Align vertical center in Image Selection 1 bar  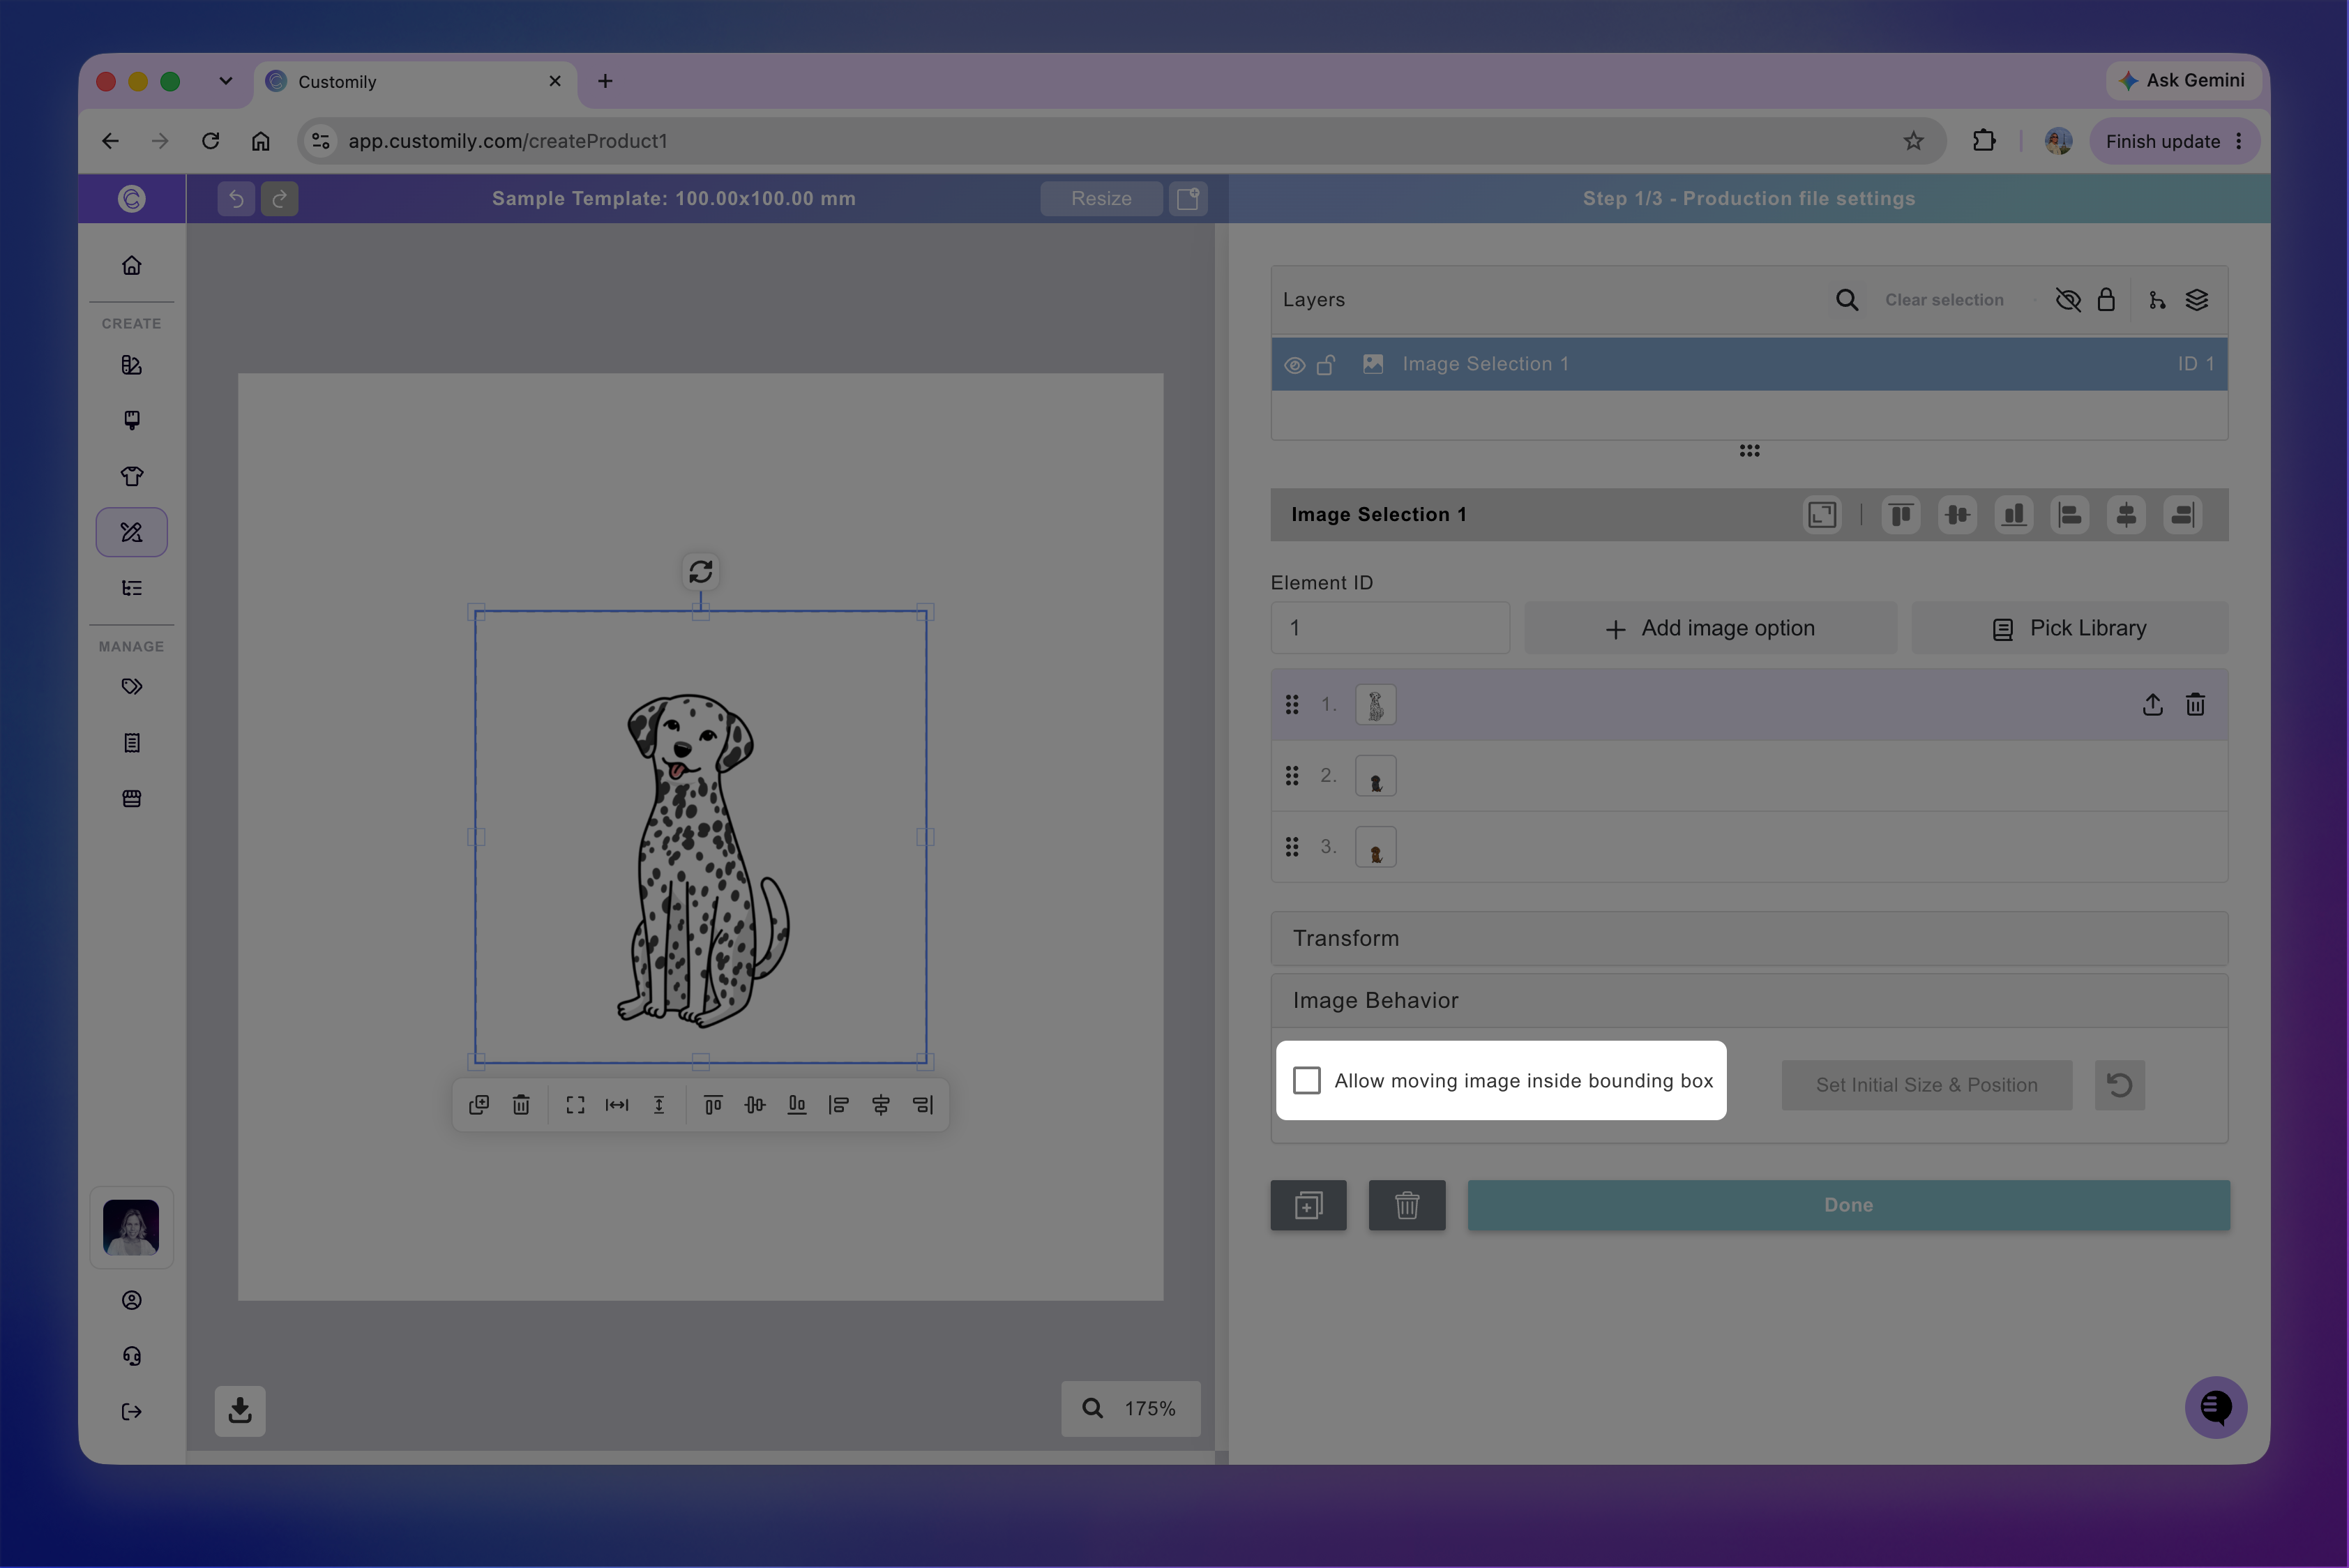tap(1957, 515)
